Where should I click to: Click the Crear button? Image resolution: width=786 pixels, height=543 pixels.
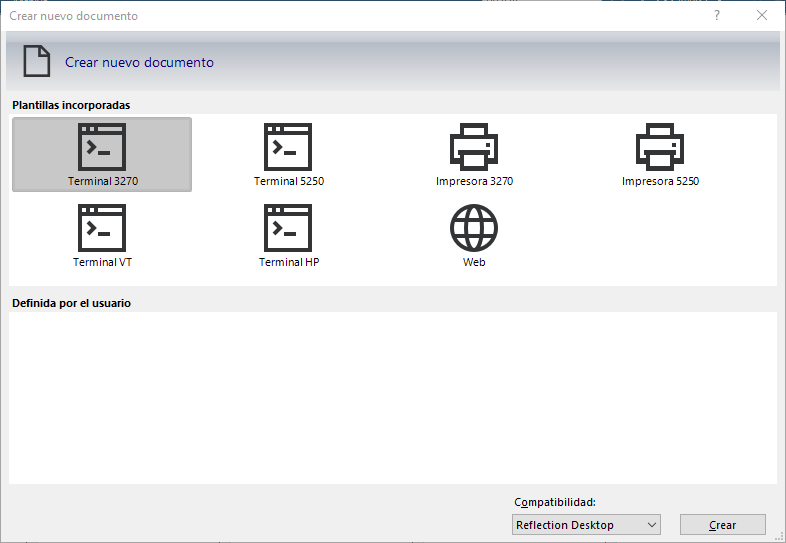click(722, 525)
